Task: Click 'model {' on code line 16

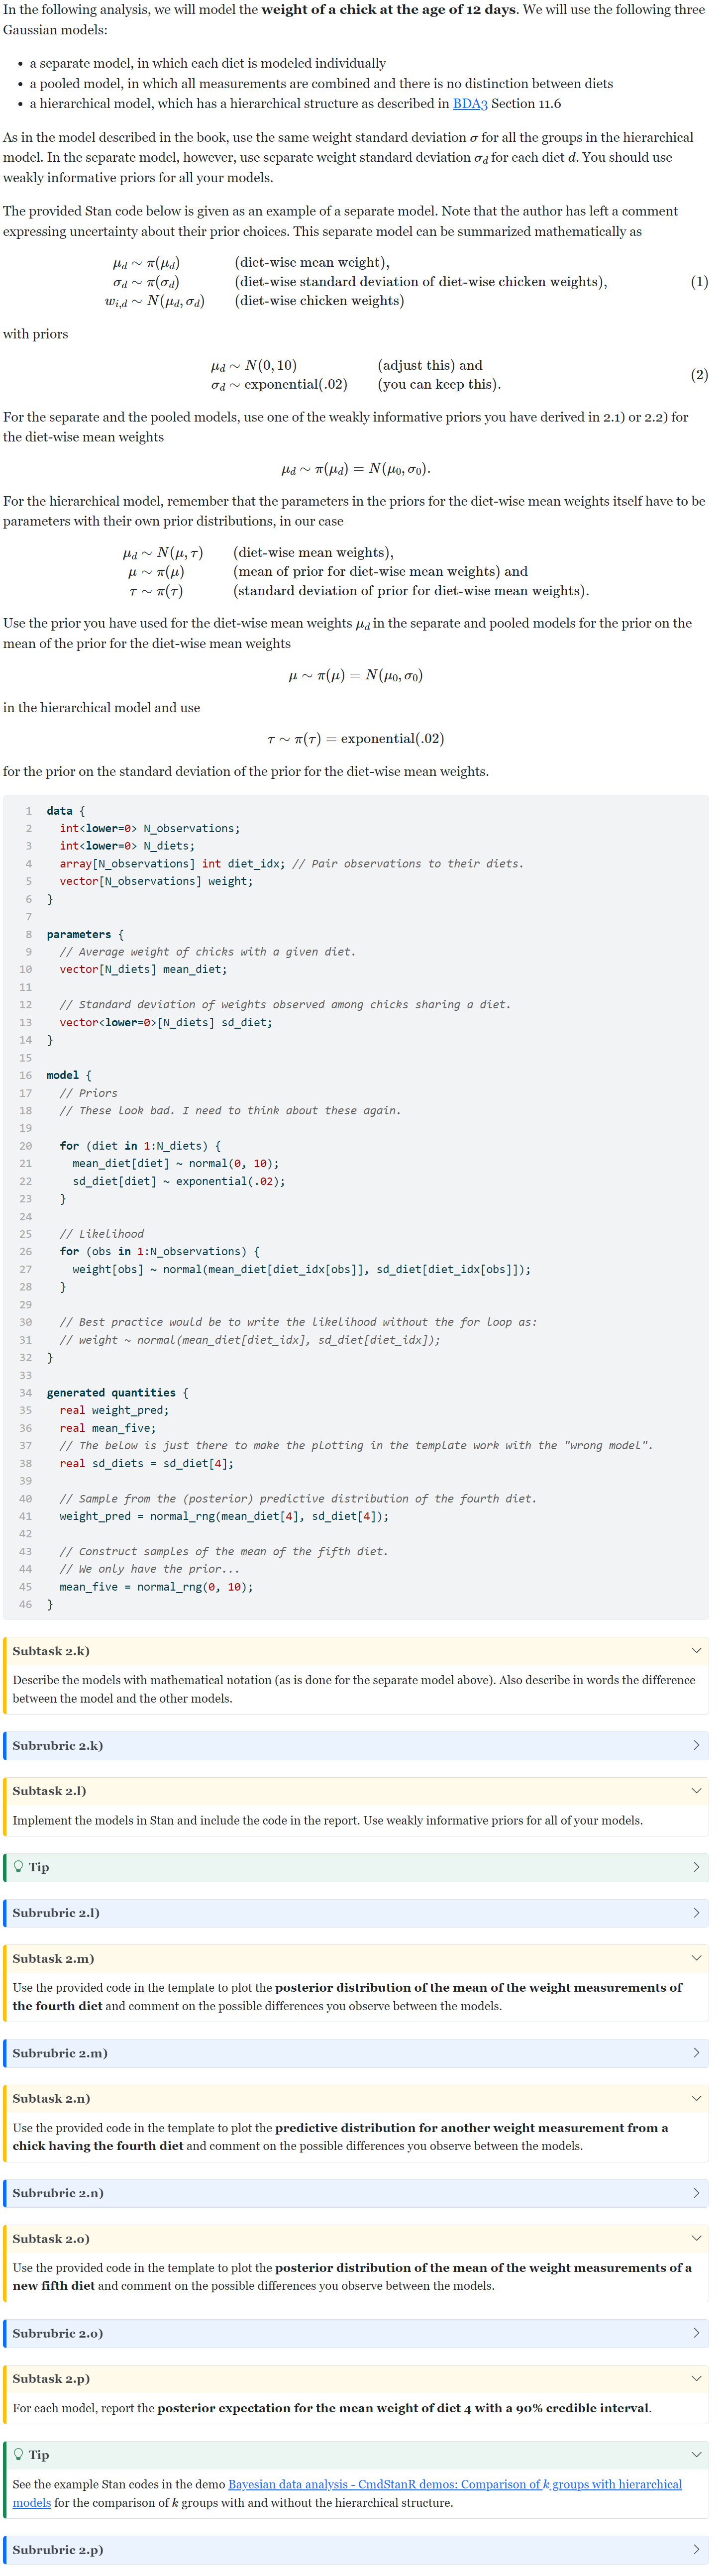Action: (x=69, y=1075)
